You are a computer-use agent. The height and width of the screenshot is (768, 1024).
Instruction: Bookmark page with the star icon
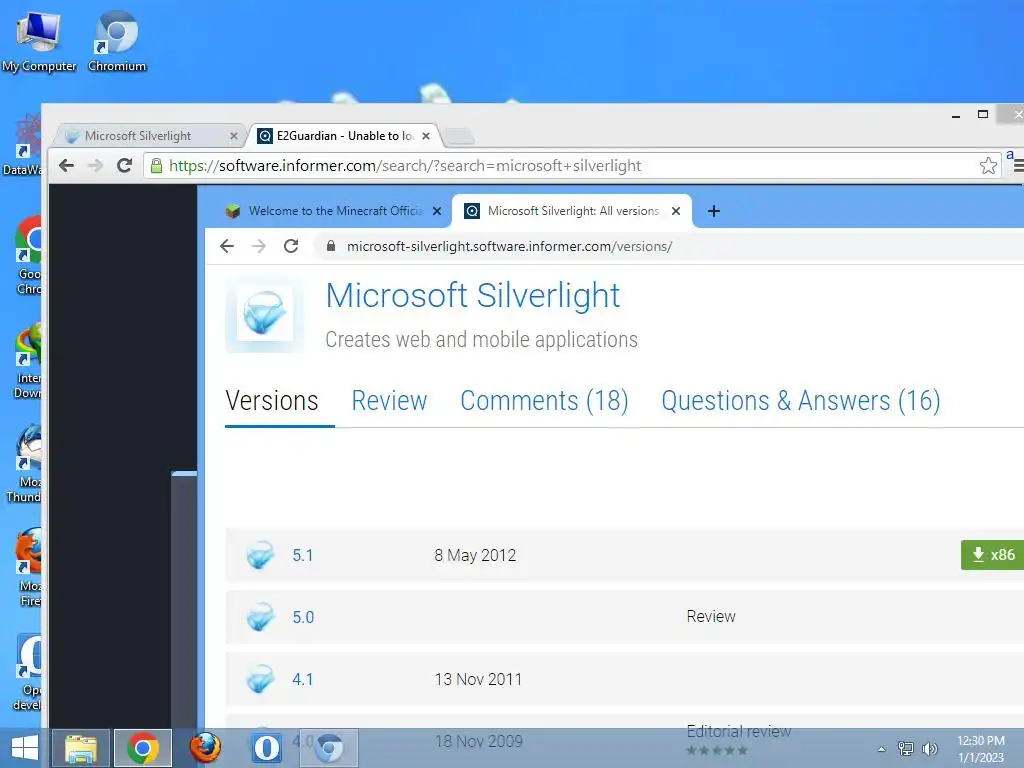pyautogui.click(x=988, y=165)
